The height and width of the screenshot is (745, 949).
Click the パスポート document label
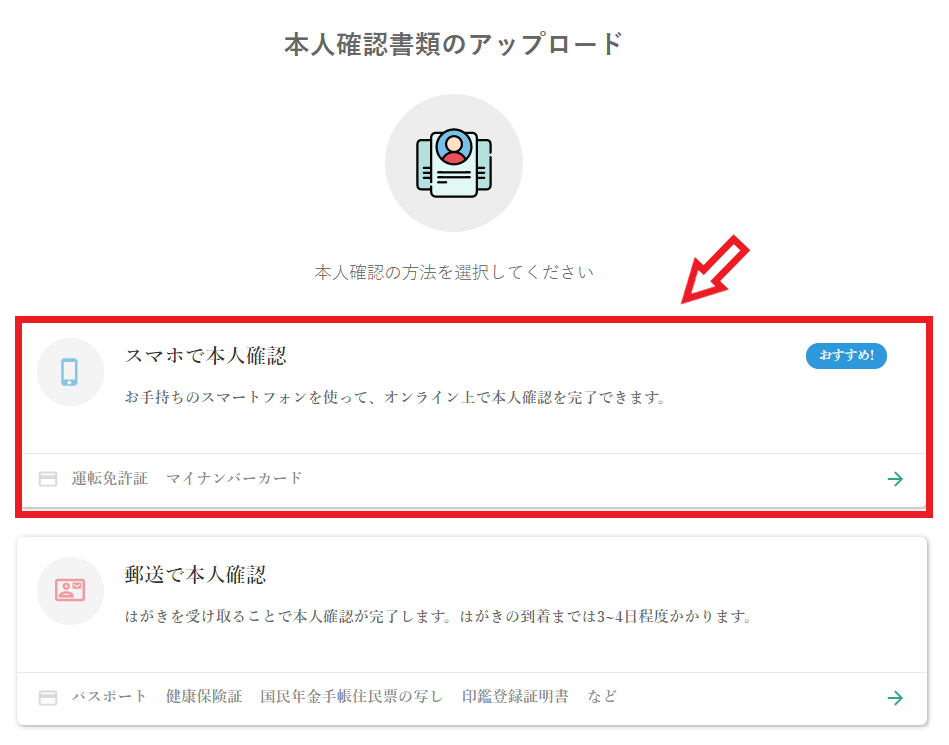(109, 697)
